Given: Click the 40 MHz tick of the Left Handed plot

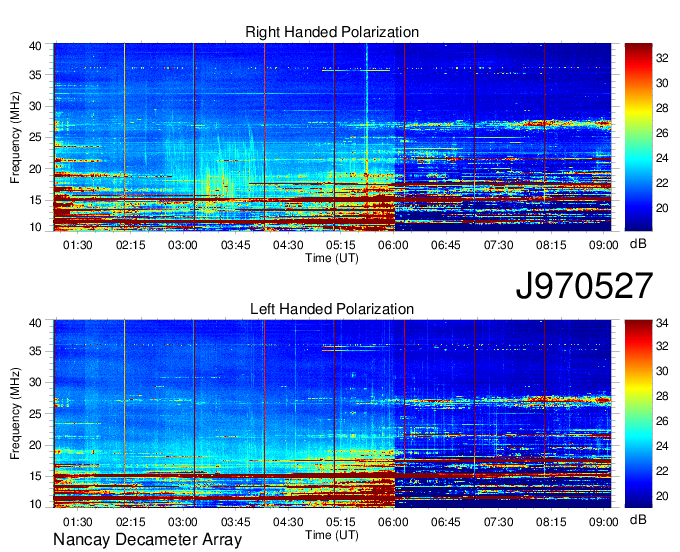Looking at the screenshot, I should click(x=35, y=323).
